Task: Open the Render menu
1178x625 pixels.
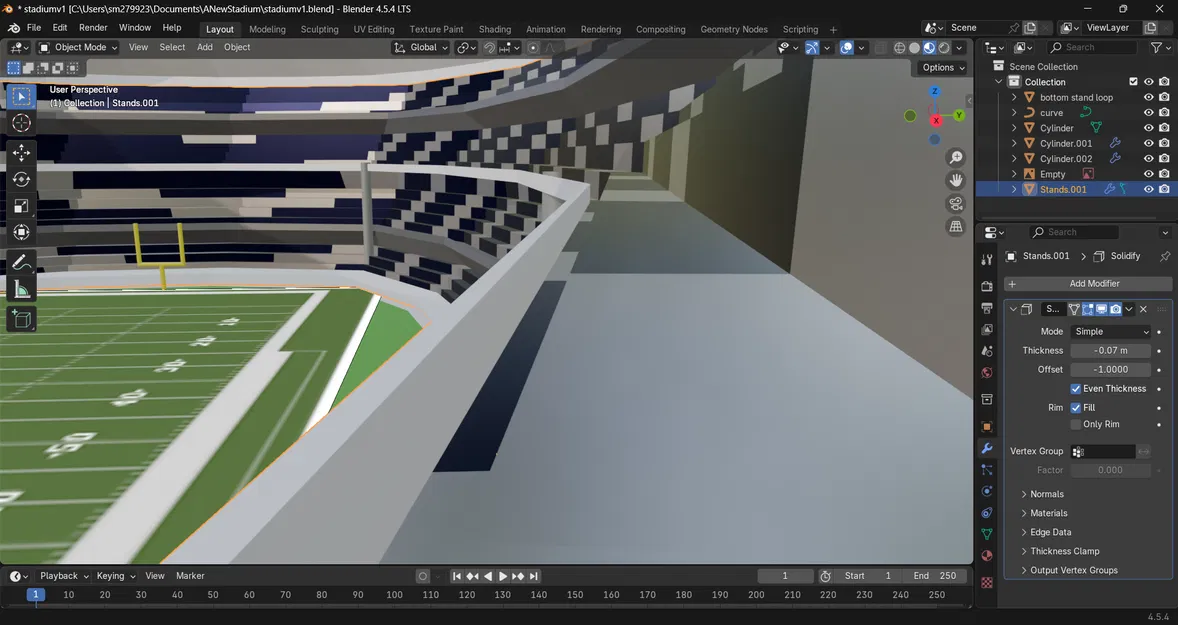Action: coord(93,28)
